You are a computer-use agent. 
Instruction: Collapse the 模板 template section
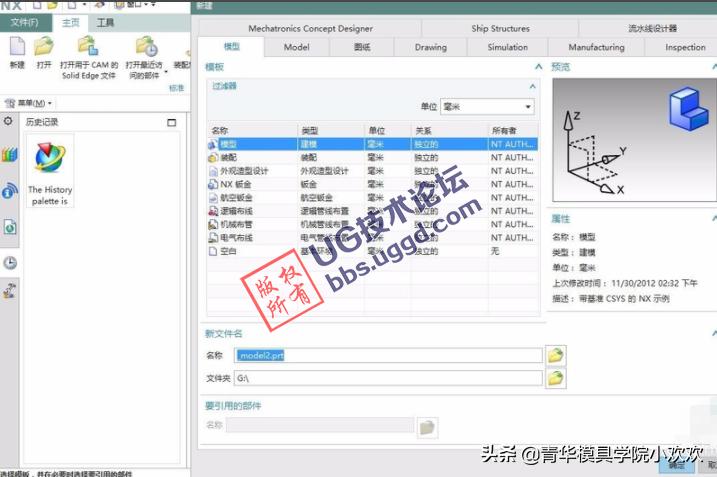click(x=539, y=67)
